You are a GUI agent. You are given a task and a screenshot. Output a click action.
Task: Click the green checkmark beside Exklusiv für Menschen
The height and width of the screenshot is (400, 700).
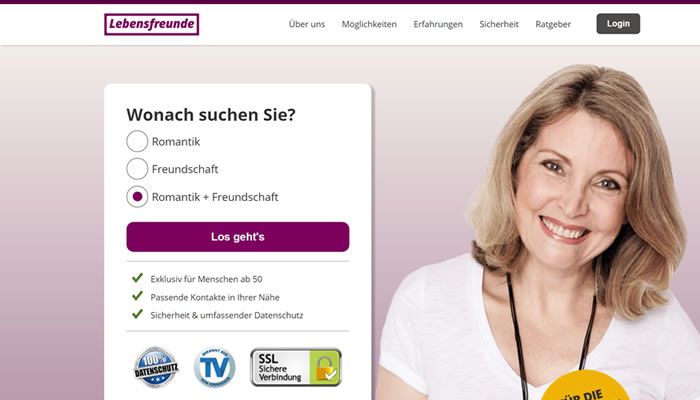[138, 278]
